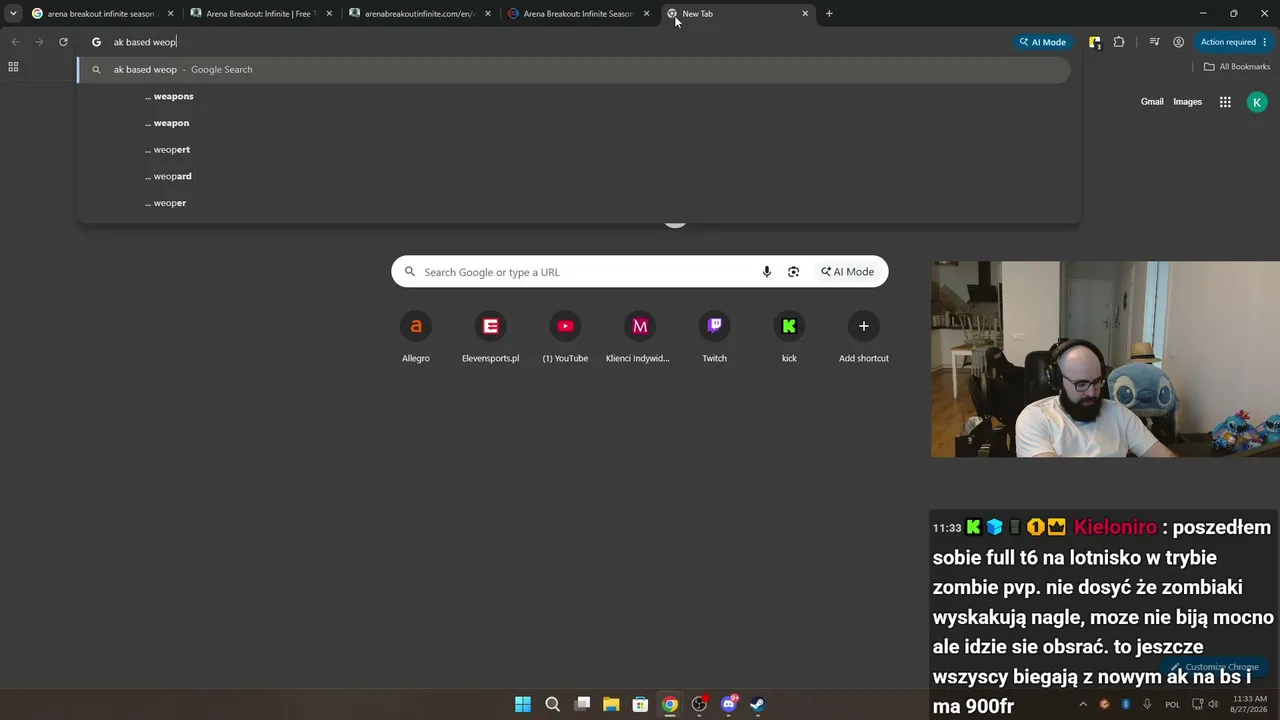
Task: Open Steam from the taskbar
Action: coord(758,704)
